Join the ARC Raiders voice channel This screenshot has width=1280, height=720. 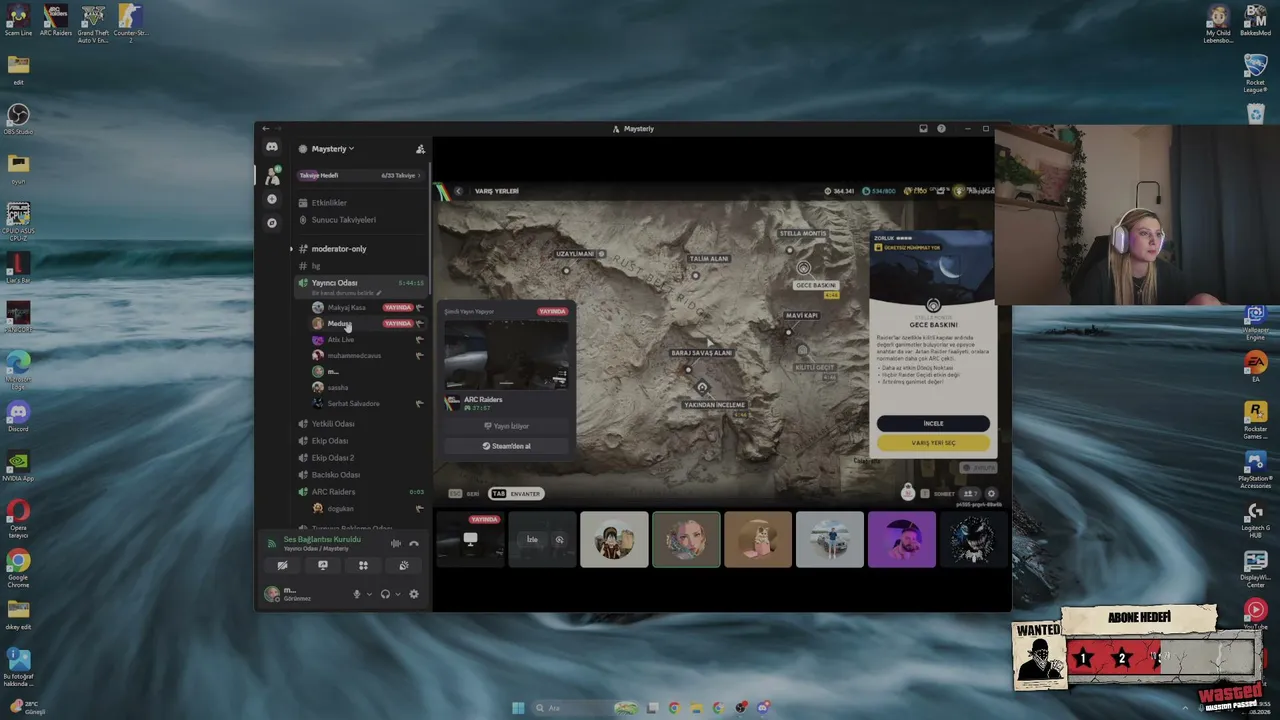[x=332, y=492]
